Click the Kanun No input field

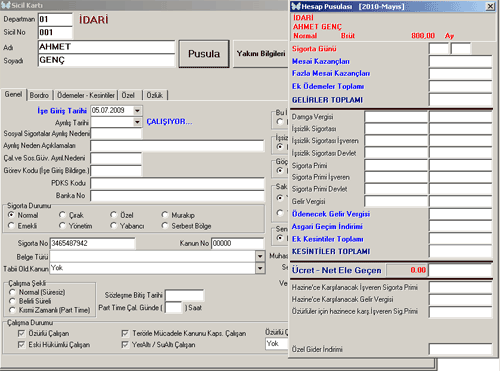pos(238,243)
